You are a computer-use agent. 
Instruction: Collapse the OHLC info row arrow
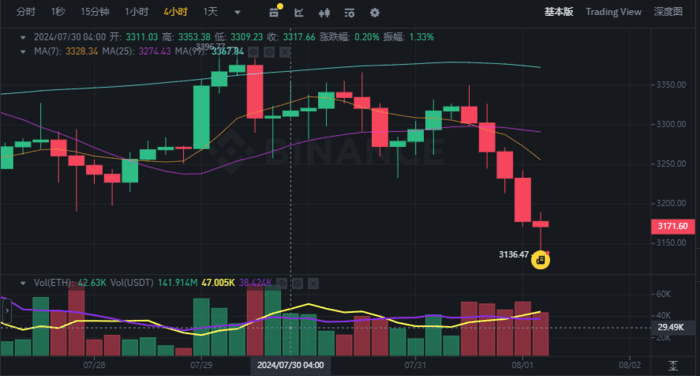(x=23, y=37)
